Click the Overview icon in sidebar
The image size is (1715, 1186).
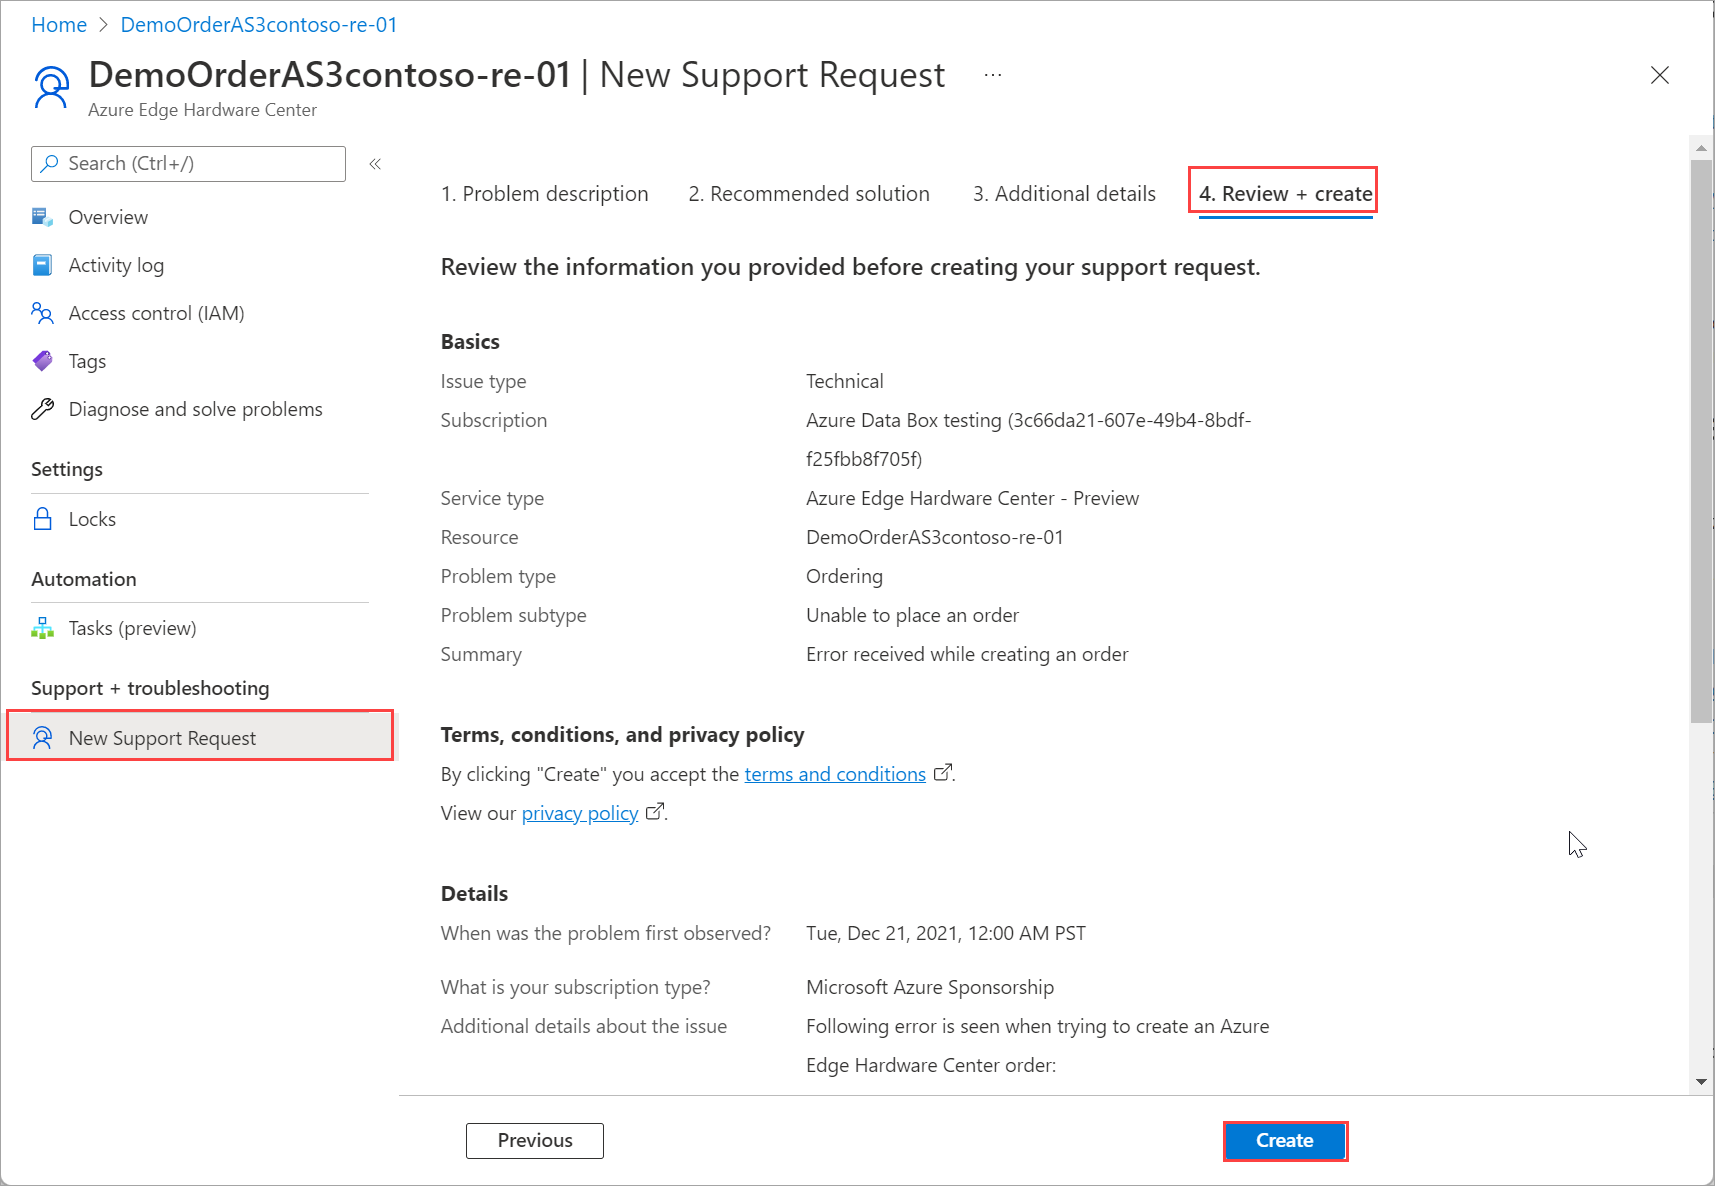42,217
